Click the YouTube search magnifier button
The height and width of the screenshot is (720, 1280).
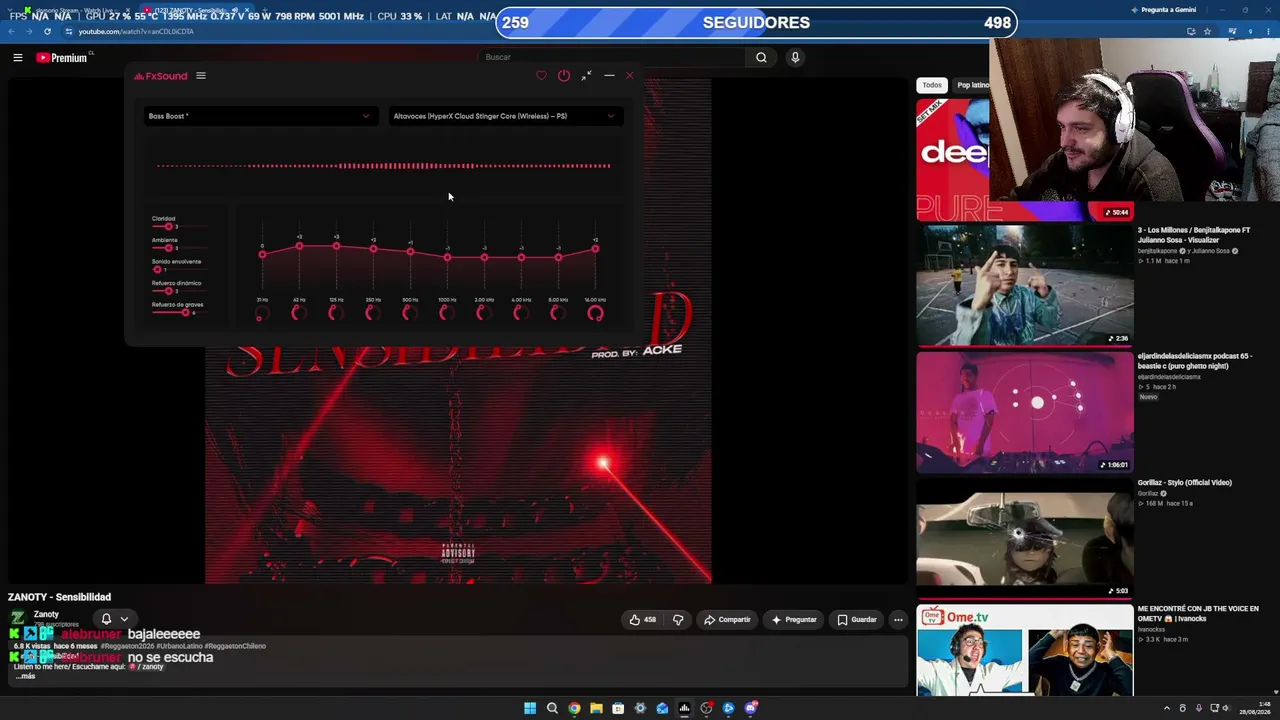pyautogui.click(x=761, y=57)
